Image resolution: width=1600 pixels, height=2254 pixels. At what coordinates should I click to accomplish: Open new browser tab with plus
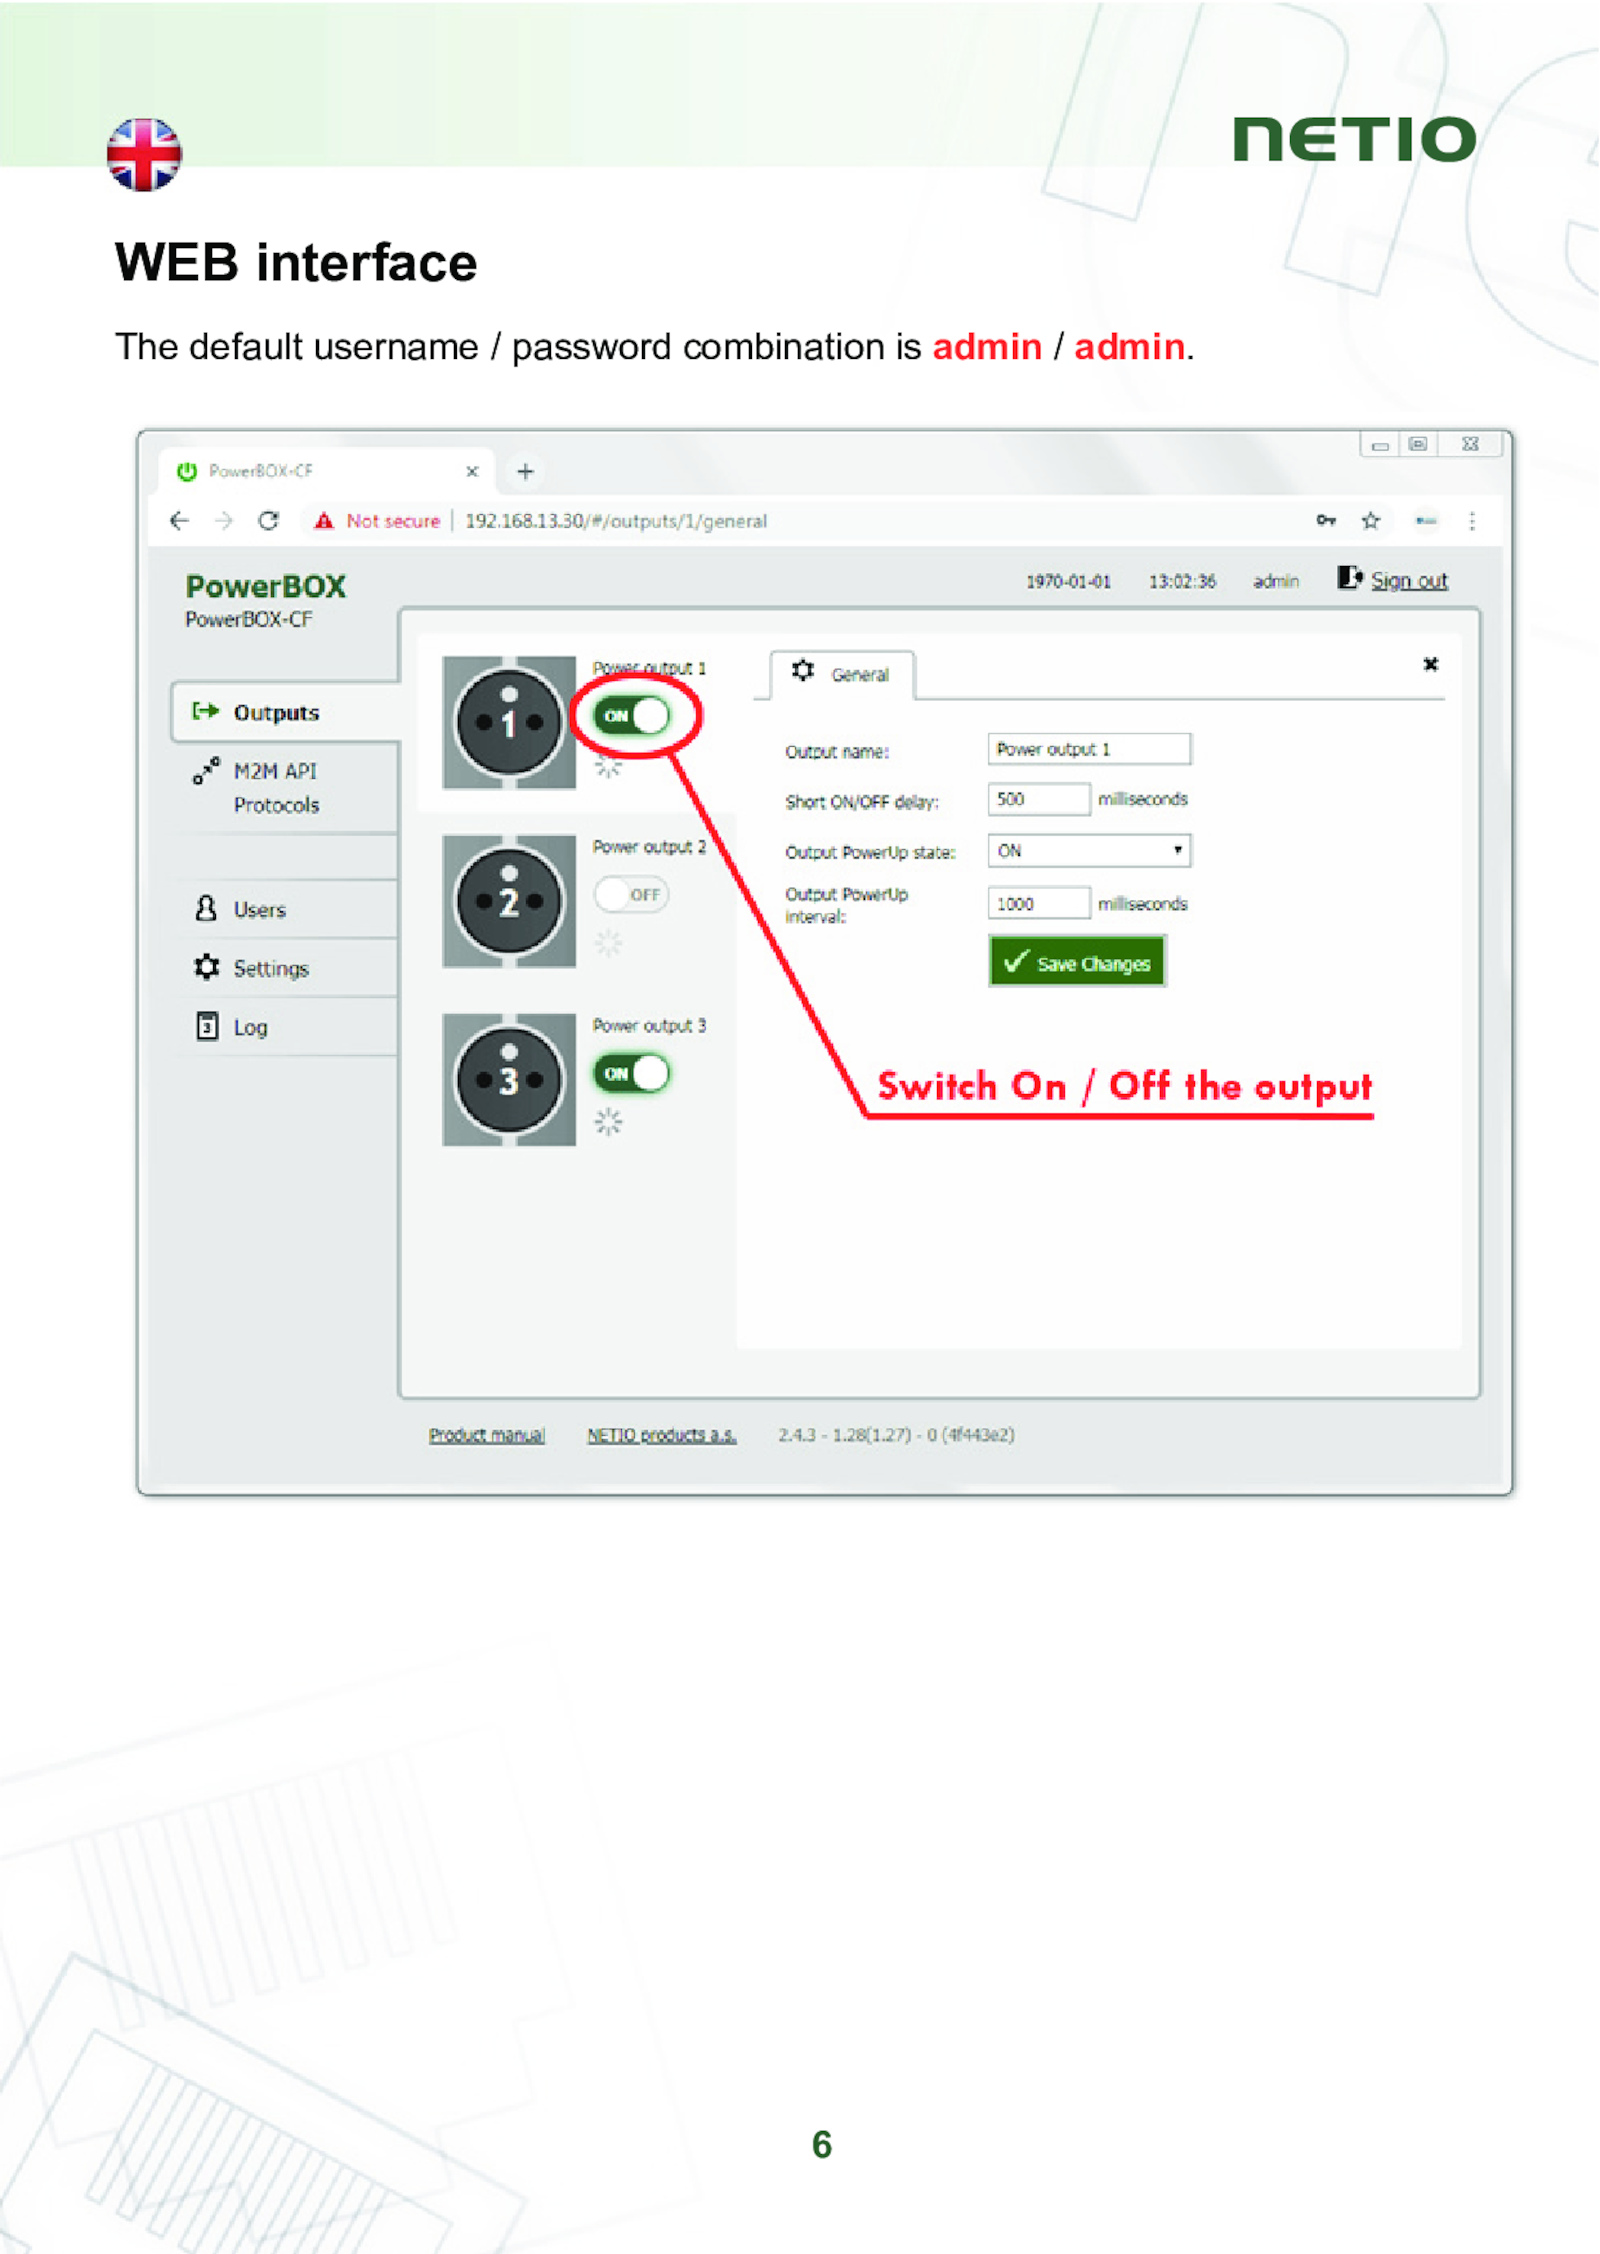(525, 471)
